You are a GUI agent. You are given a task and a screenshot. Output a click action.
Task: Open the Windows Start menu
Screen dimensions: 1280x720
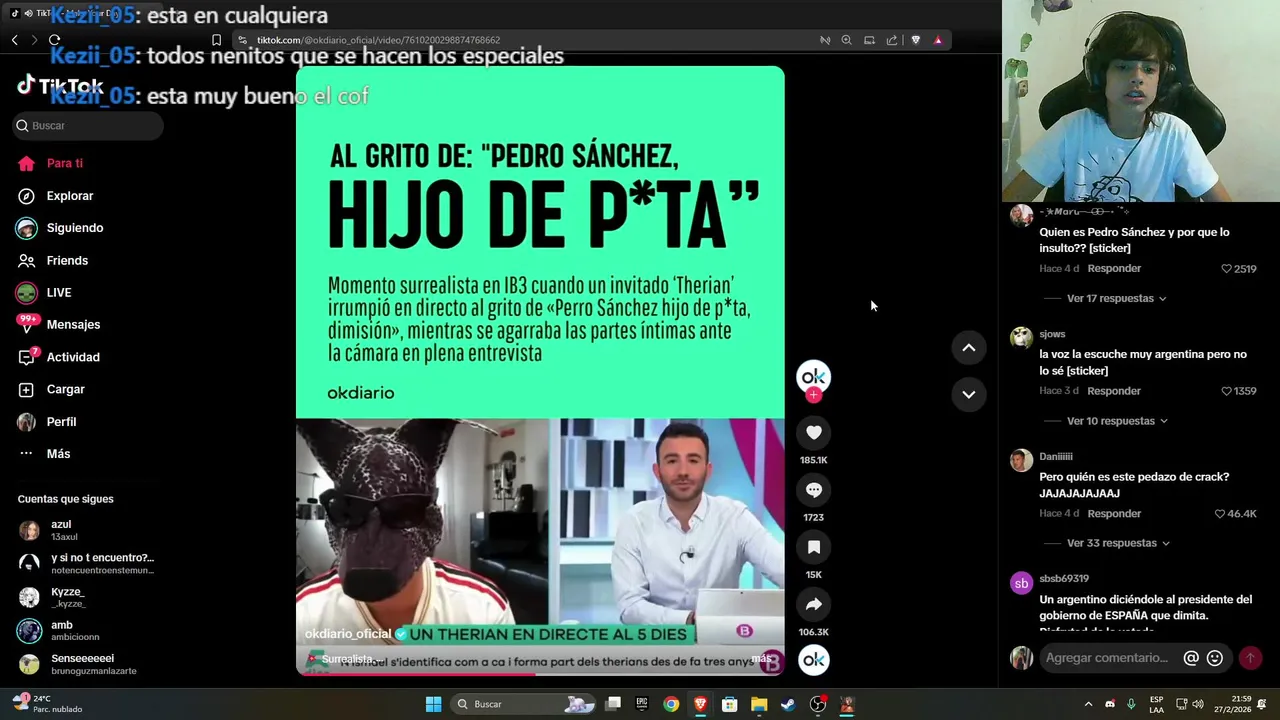[x=433, y=704]
